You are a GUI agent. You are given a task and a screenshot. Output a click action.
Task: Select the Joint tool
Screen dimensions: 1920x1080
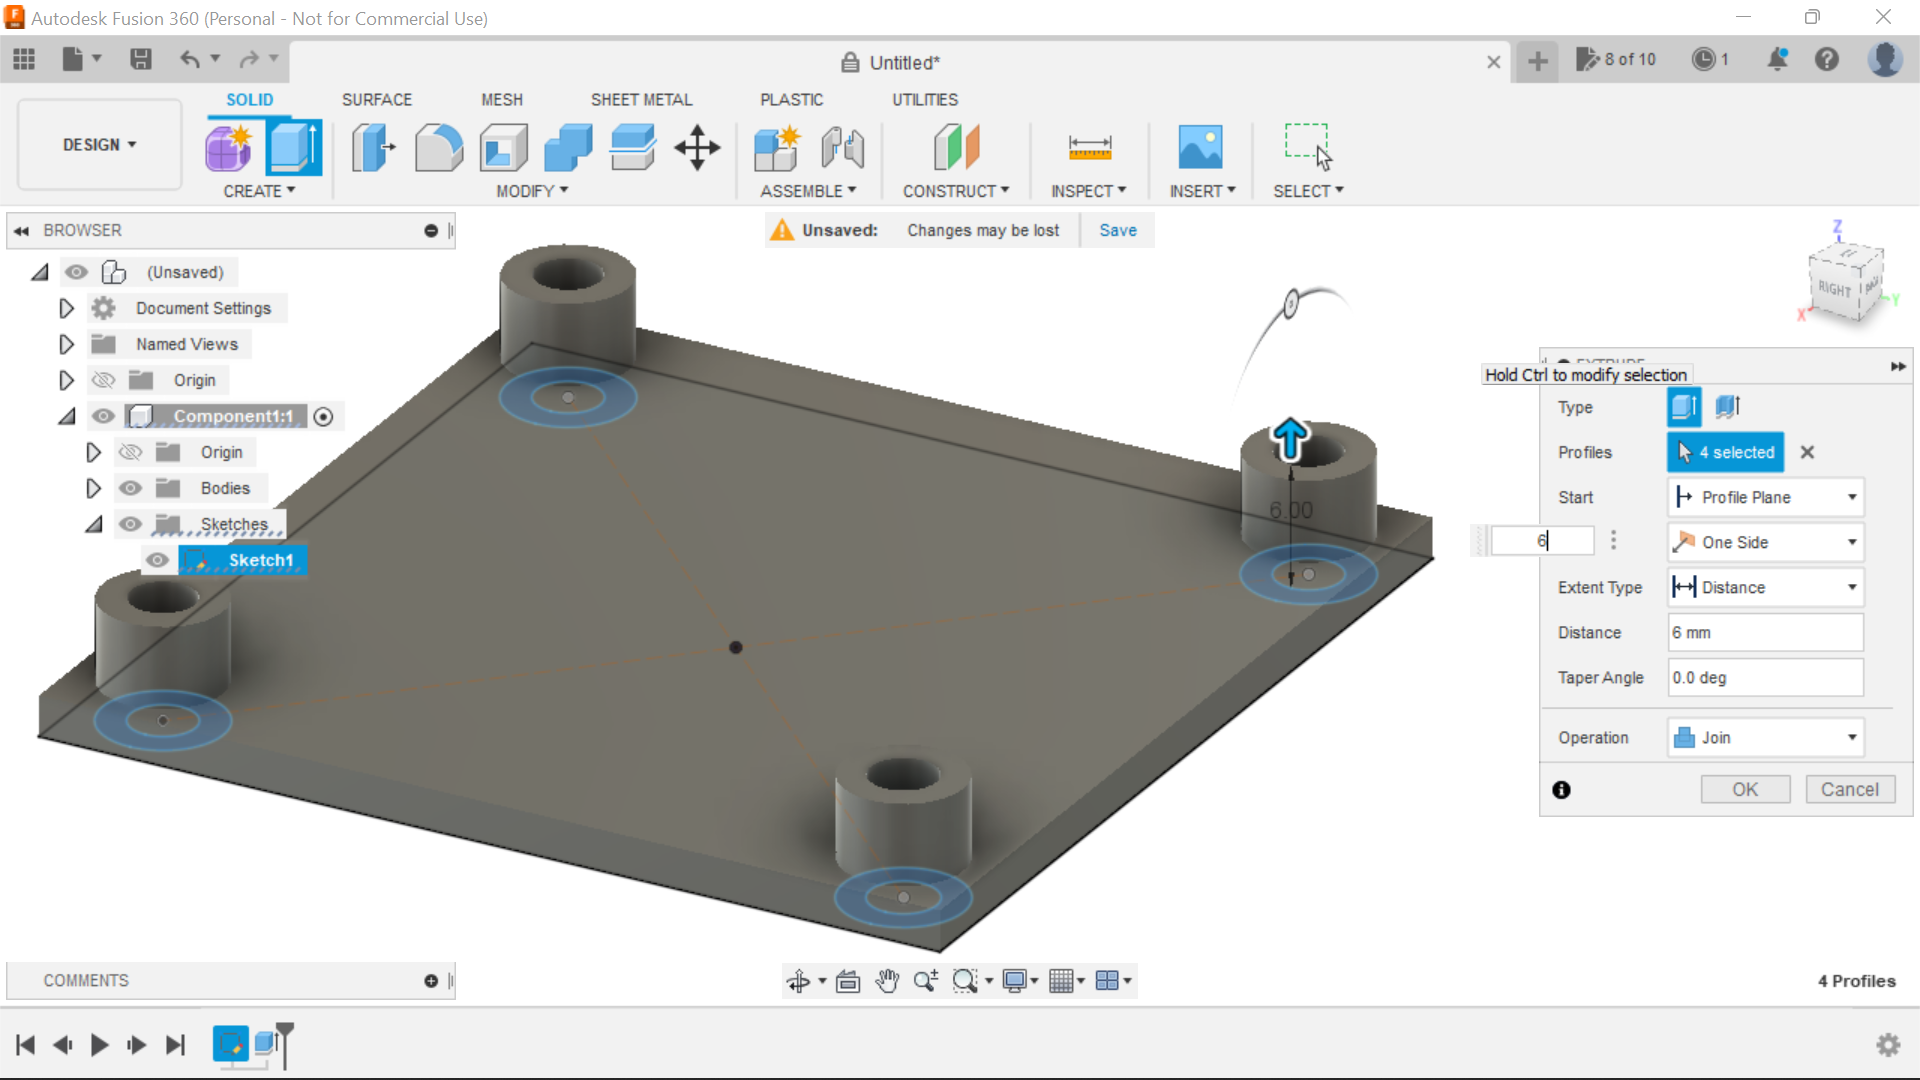tap(842, 148)
